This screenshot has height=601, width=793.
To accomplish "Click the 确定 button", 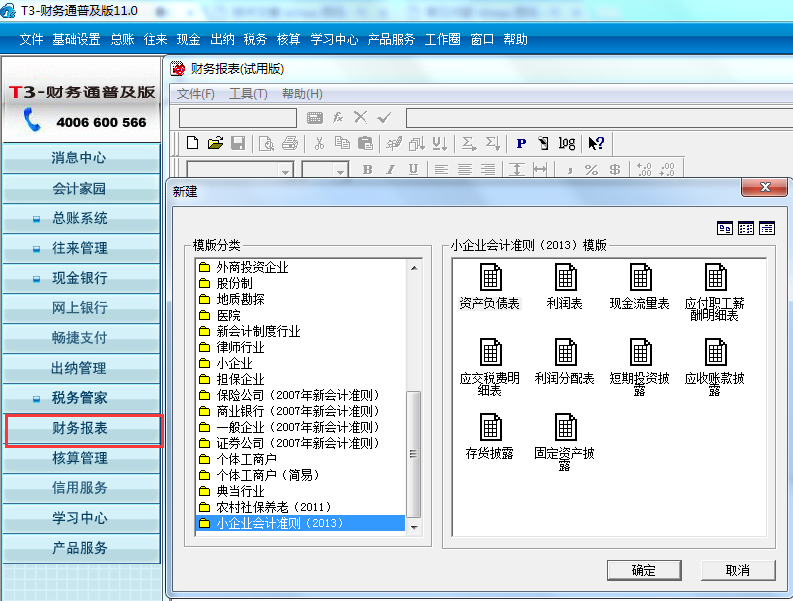I will (644, 570).
